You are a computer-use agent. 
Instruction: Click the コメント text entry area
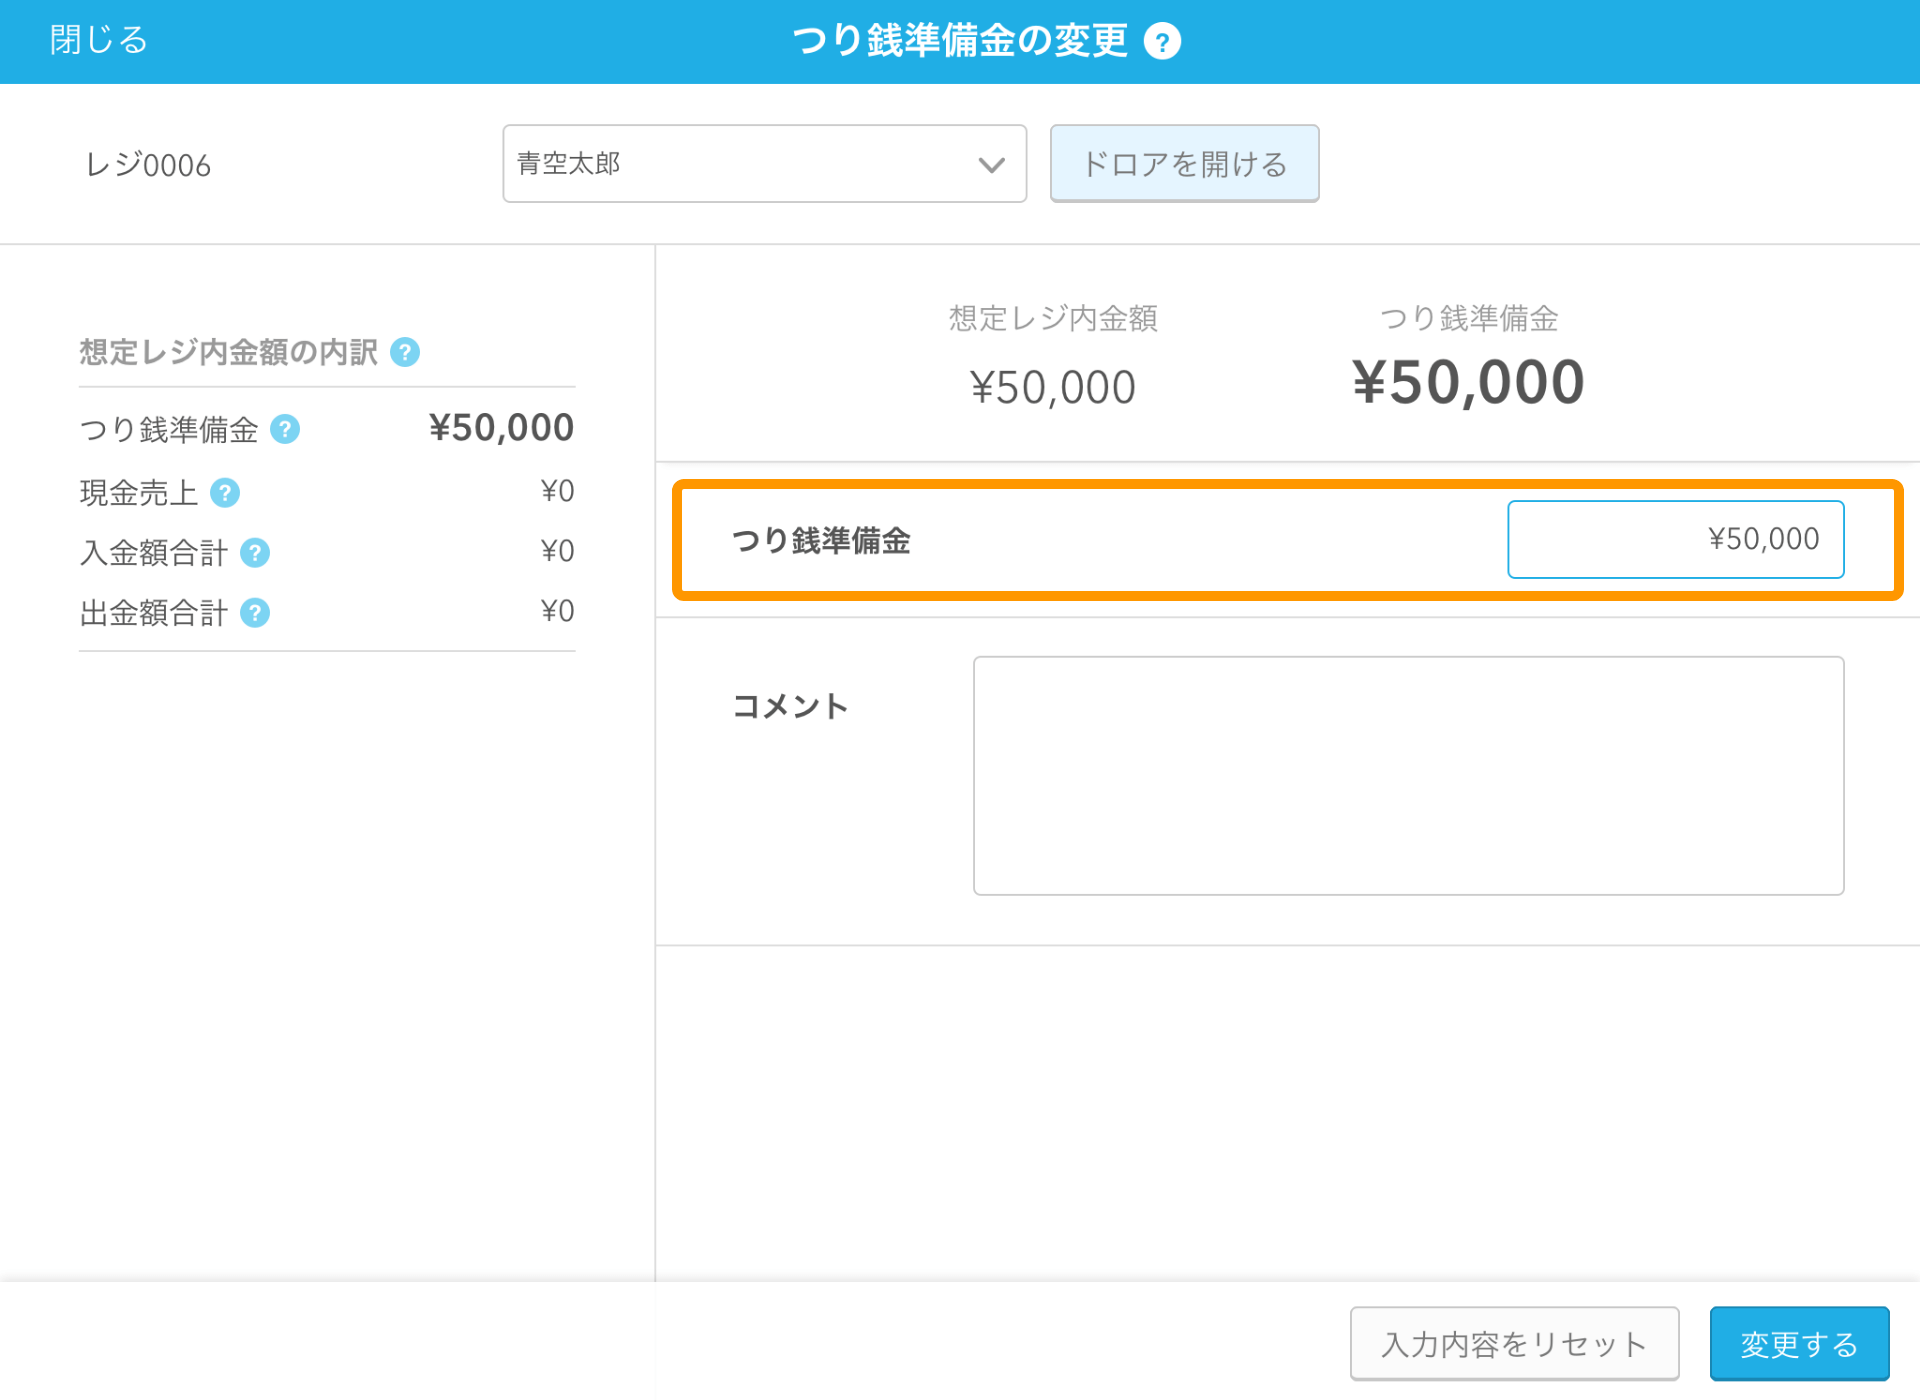click(x=1408, y=776)
